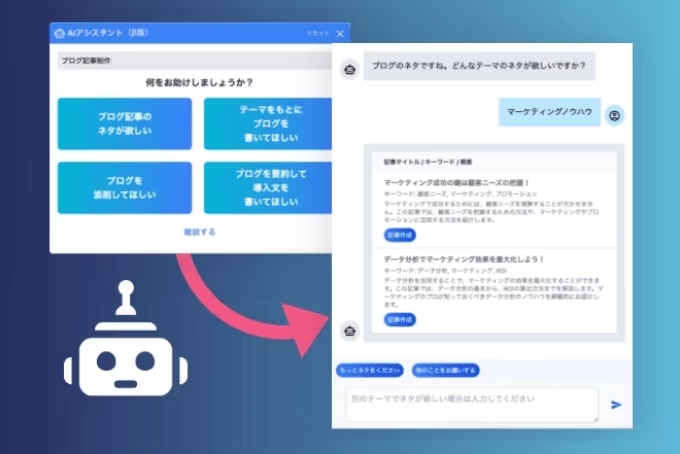680x454 pixels.
Task: Click the リセット reset link in header
Action: [316, 34]
